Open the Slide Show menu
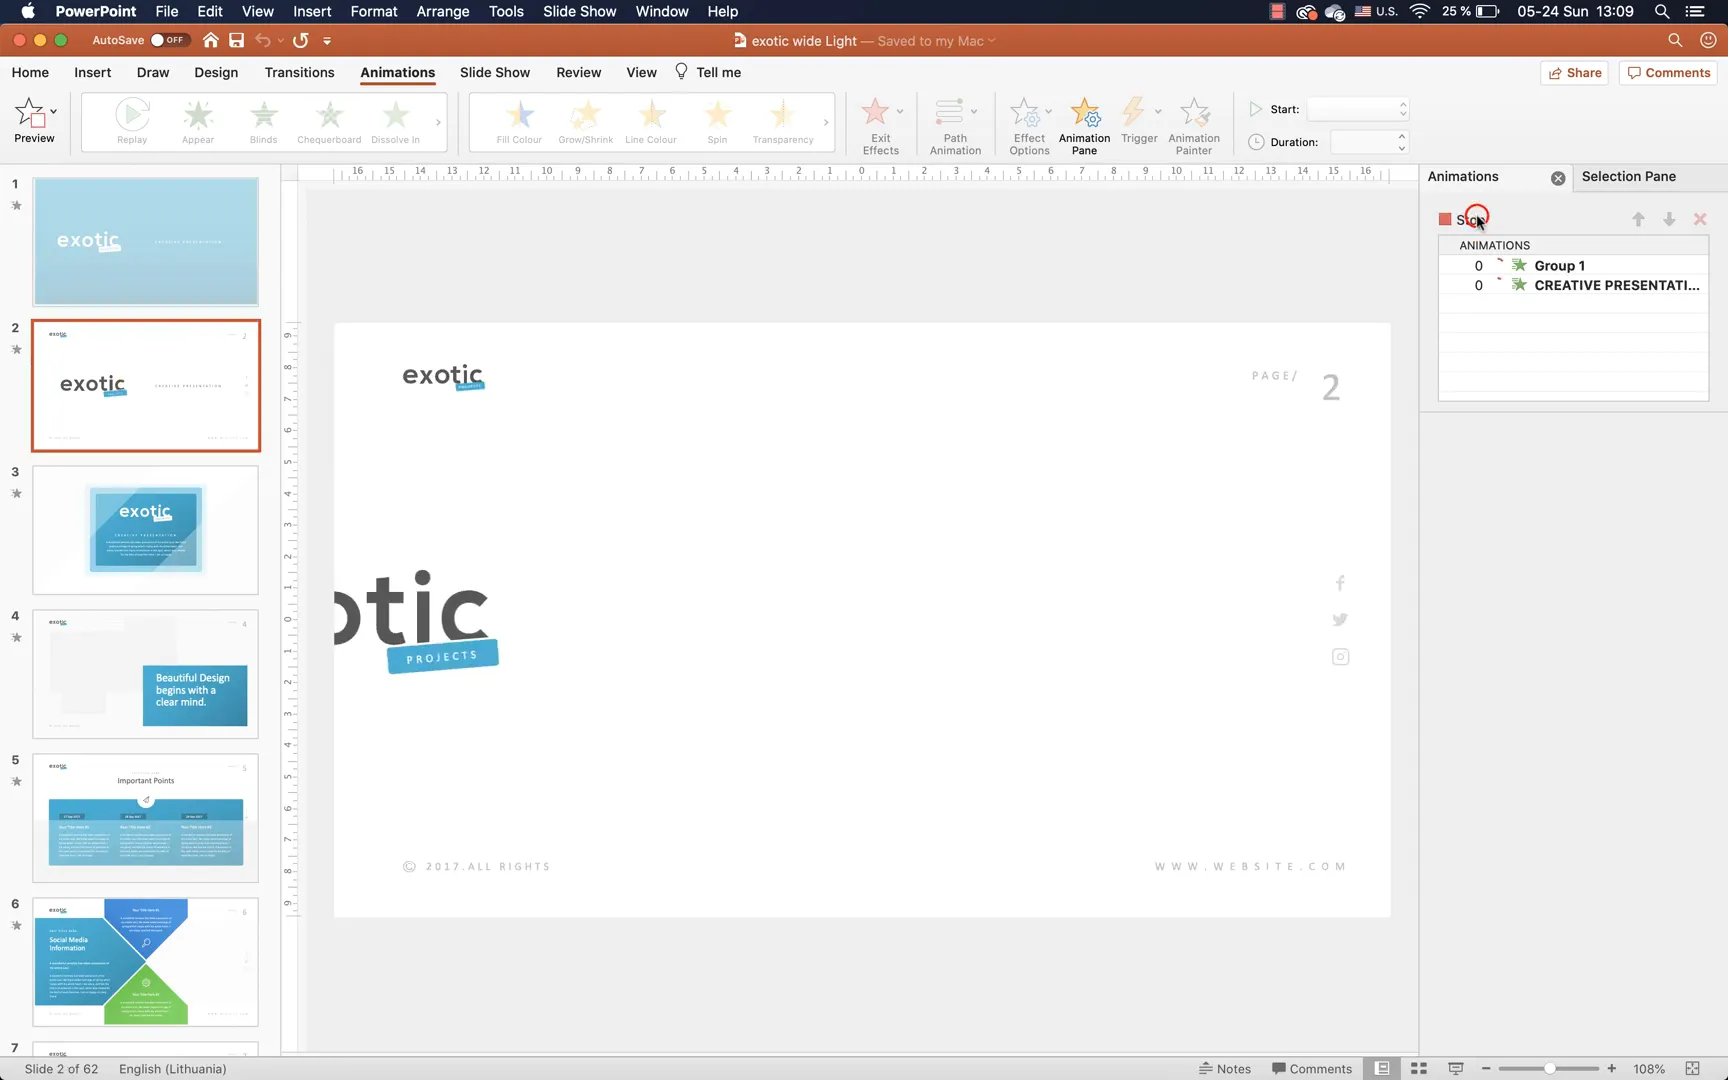 coord(579,11)
